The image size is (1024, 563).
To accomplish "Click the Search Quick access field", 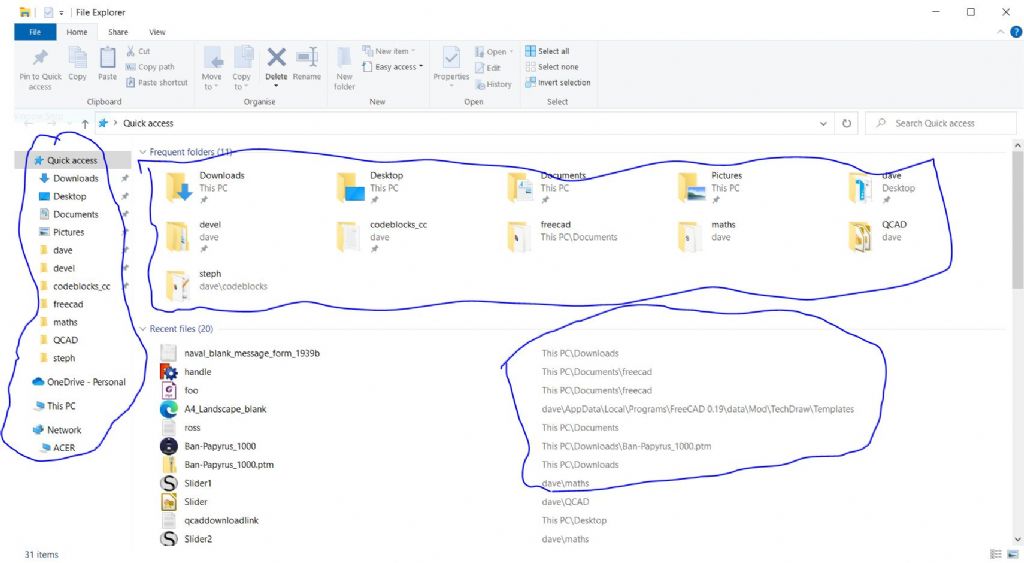I will point(941,123).
